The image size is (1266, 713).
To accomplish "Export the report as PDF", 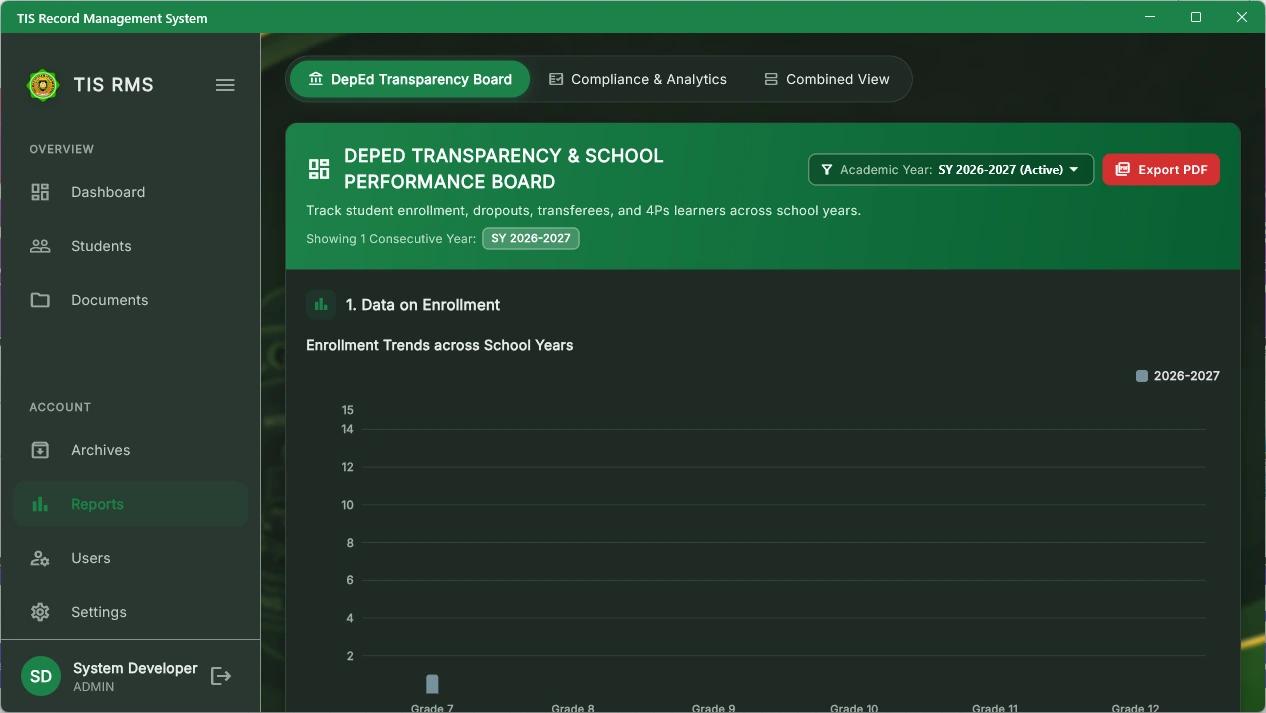I will (x=1161, y=170).
